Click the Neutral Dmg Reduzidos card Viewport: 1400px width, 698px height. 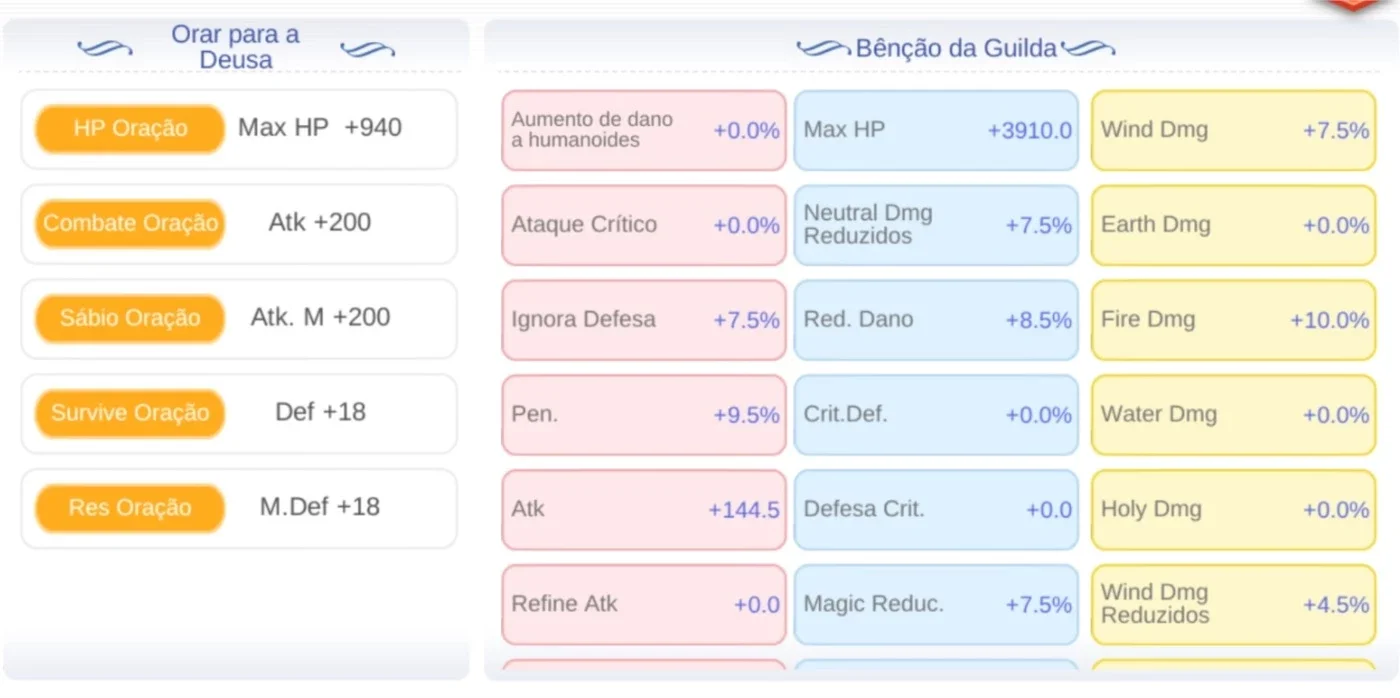[x=936, y=225]
